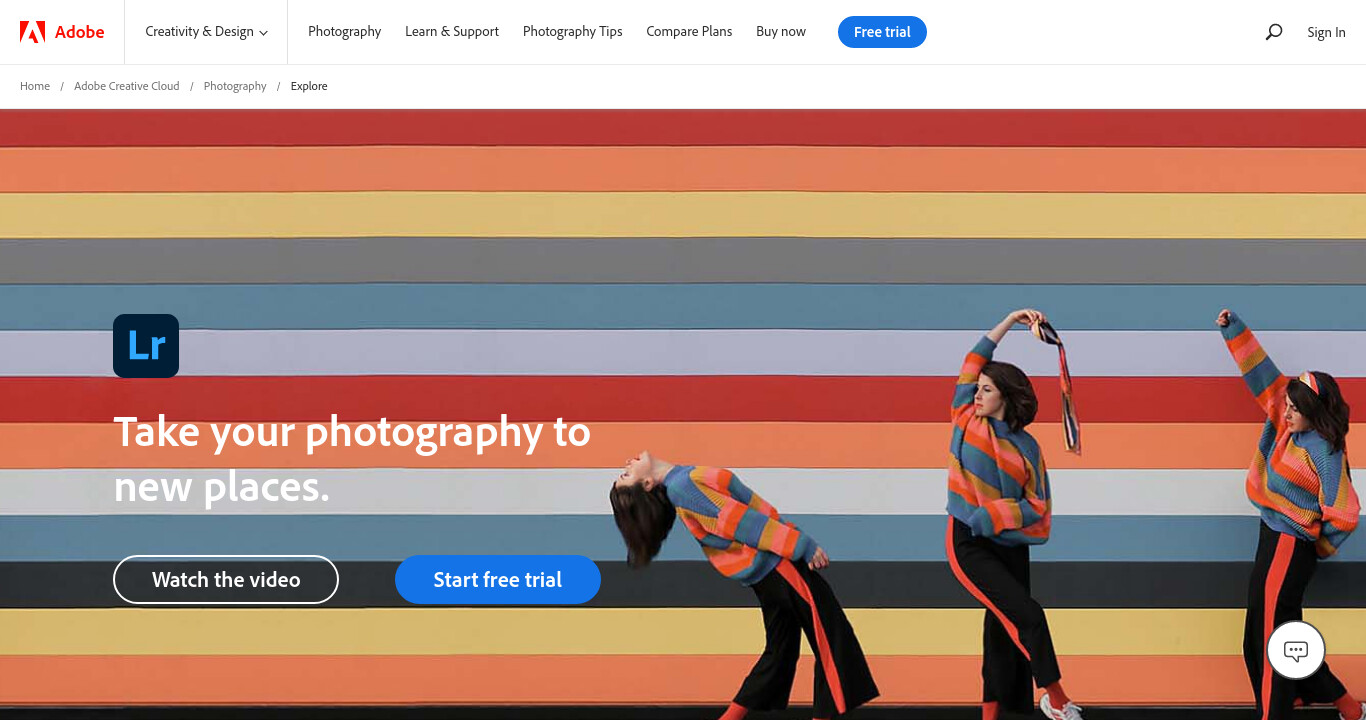The image size is (1366, 720).
Task: Open the chat support bubble icon
Action: tap(1295, 651)
